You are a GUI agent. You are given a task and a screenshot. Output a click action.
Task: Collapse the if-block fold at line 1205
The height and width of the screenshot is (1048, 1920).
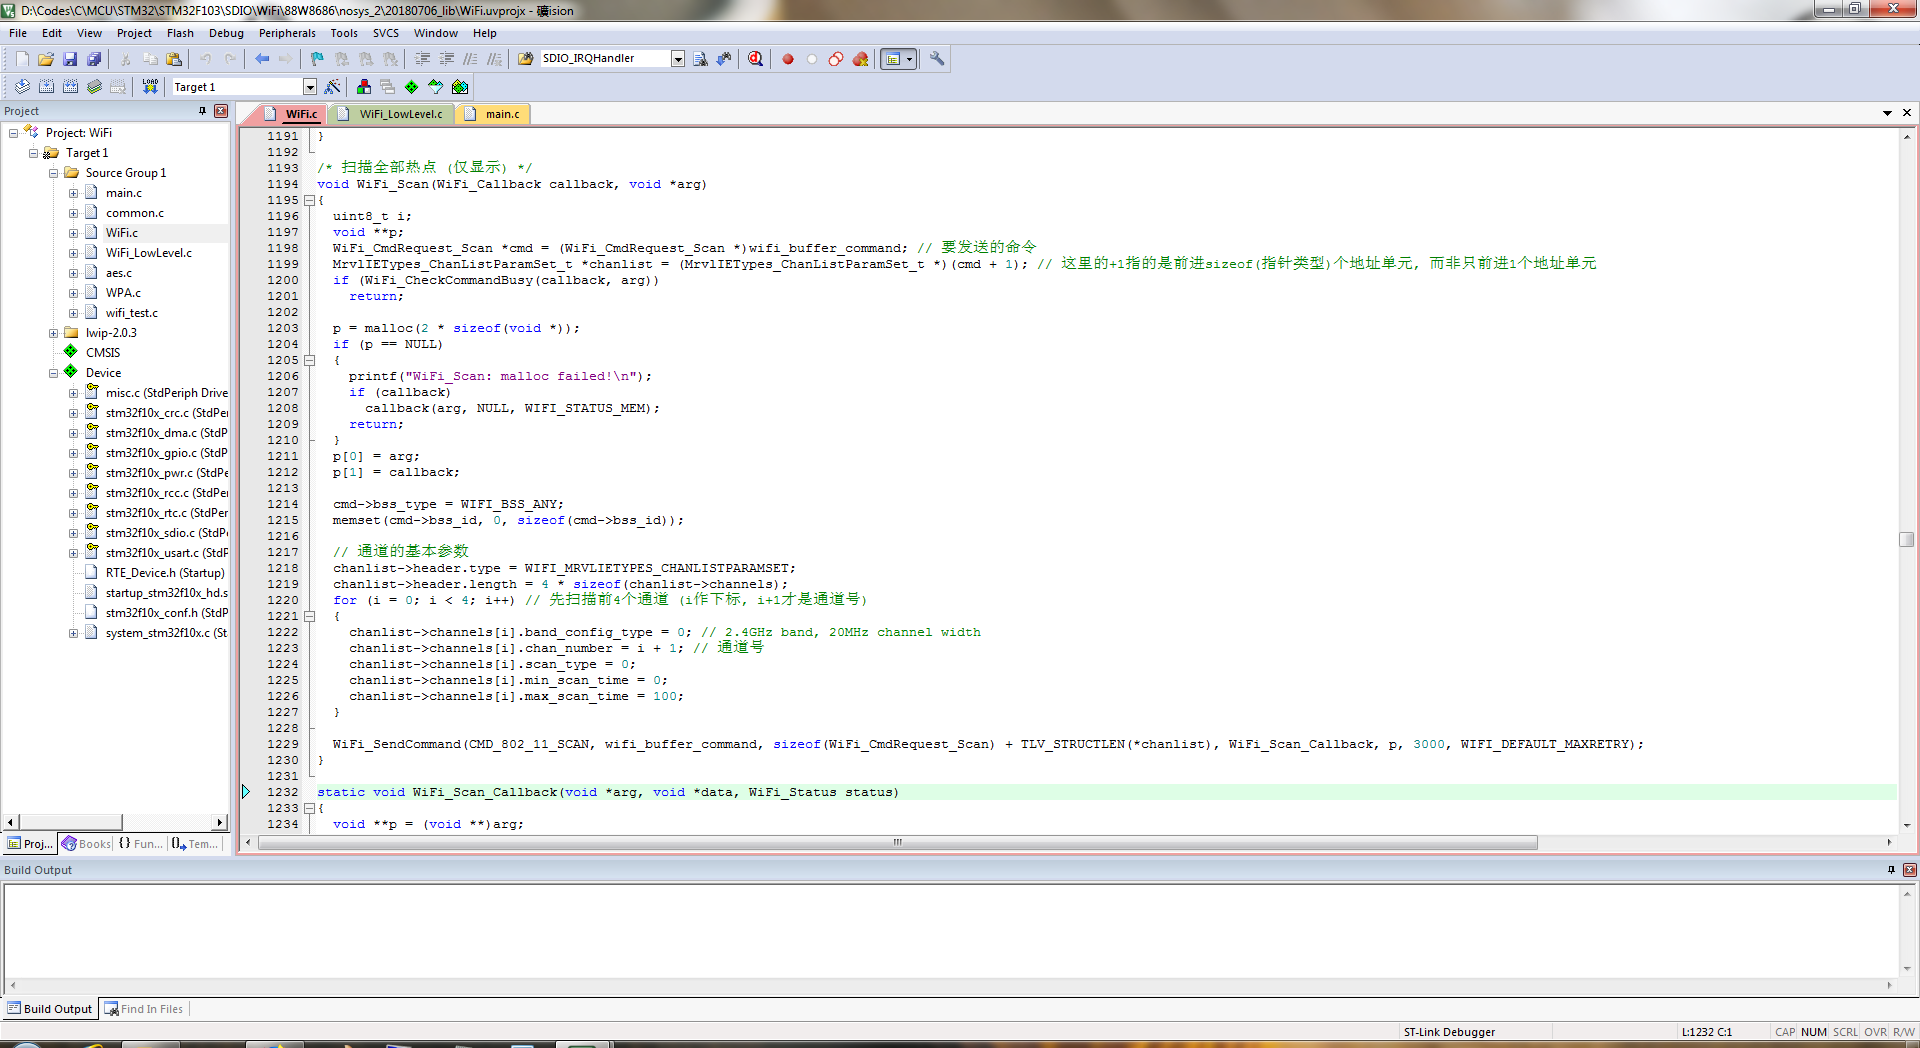tap(309, 360)
